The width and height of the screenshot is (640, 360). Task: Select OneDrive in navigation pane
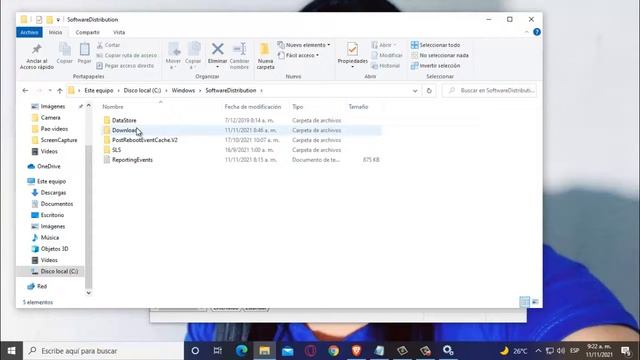coord(49,167)
